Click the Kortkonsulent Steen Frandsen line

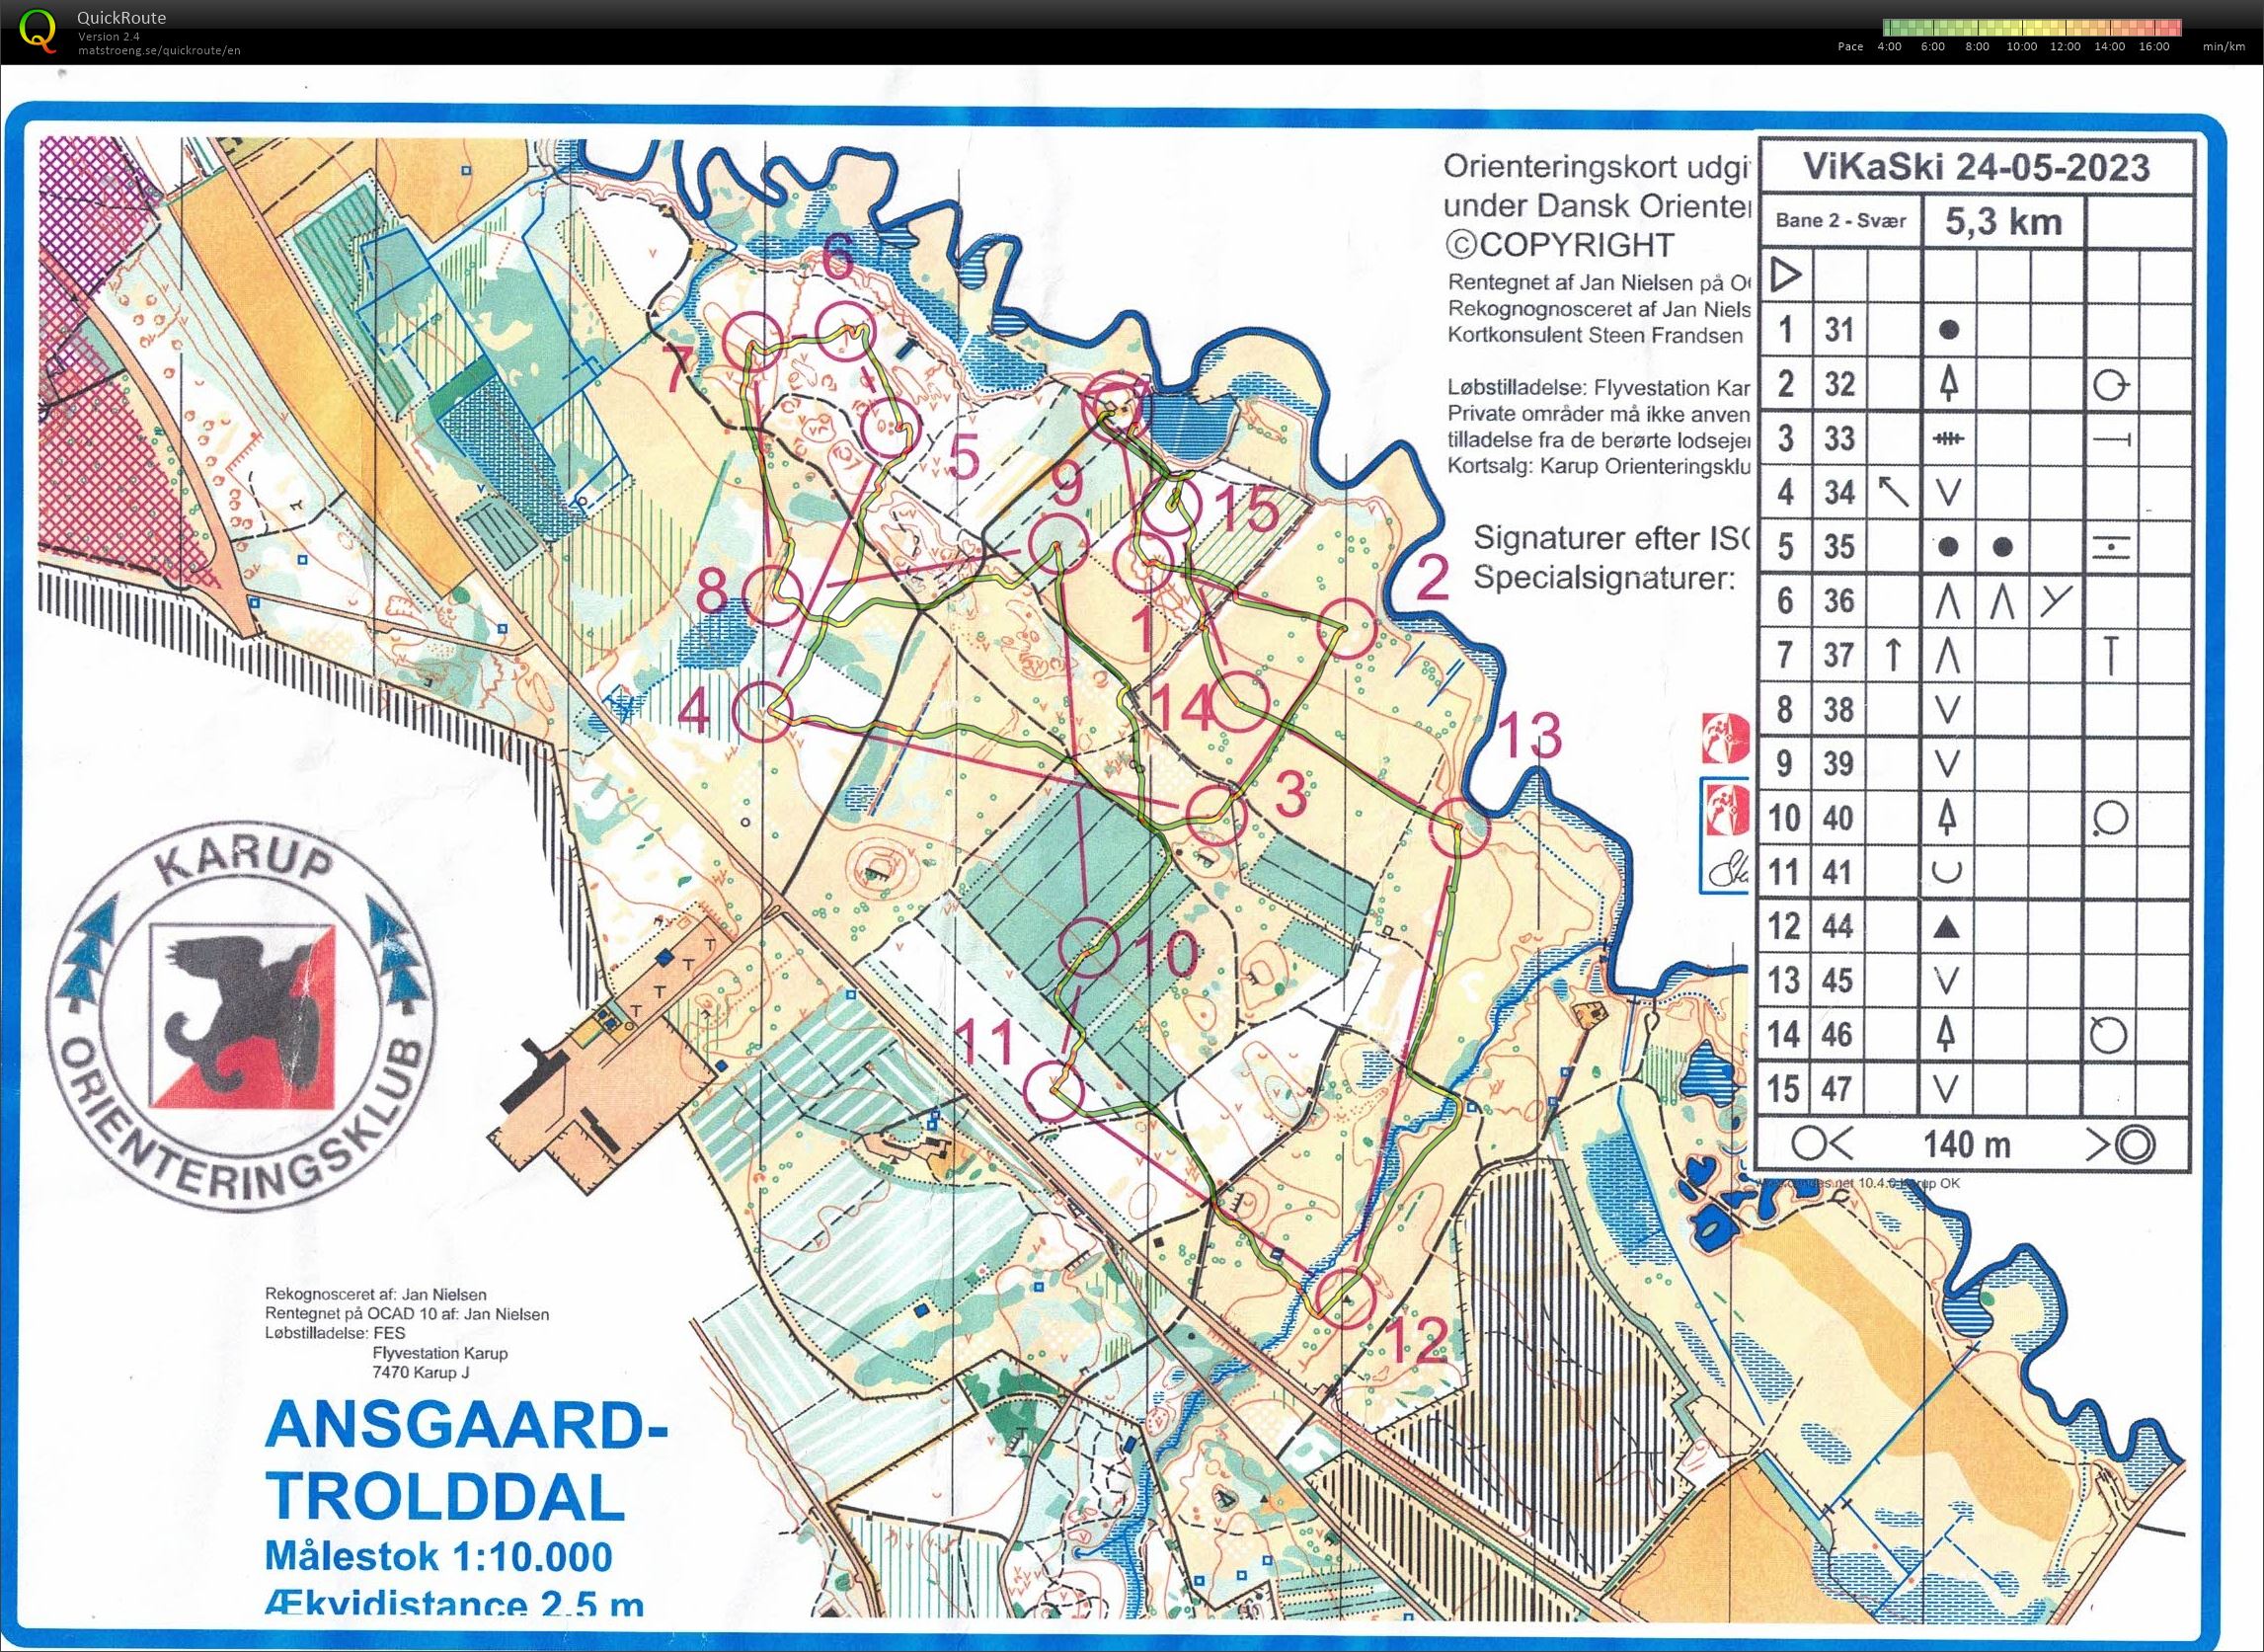click(1595, 336)
